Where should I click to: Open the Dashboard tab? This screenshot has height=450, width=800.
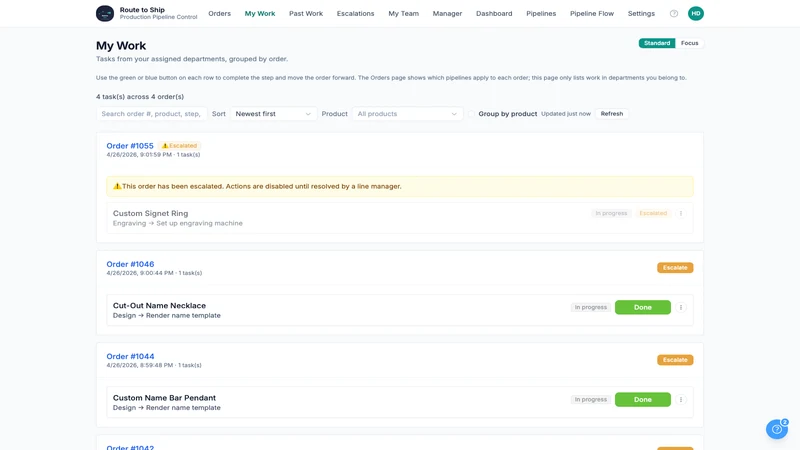494,14
